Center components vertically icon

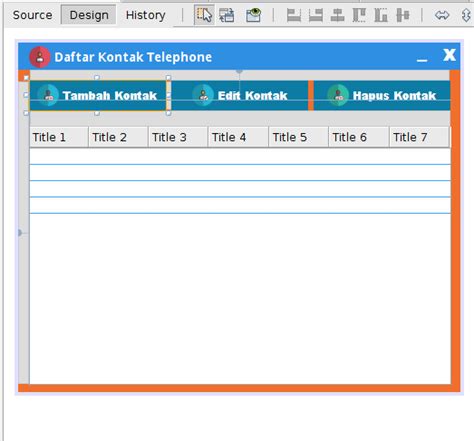[403, 15]
